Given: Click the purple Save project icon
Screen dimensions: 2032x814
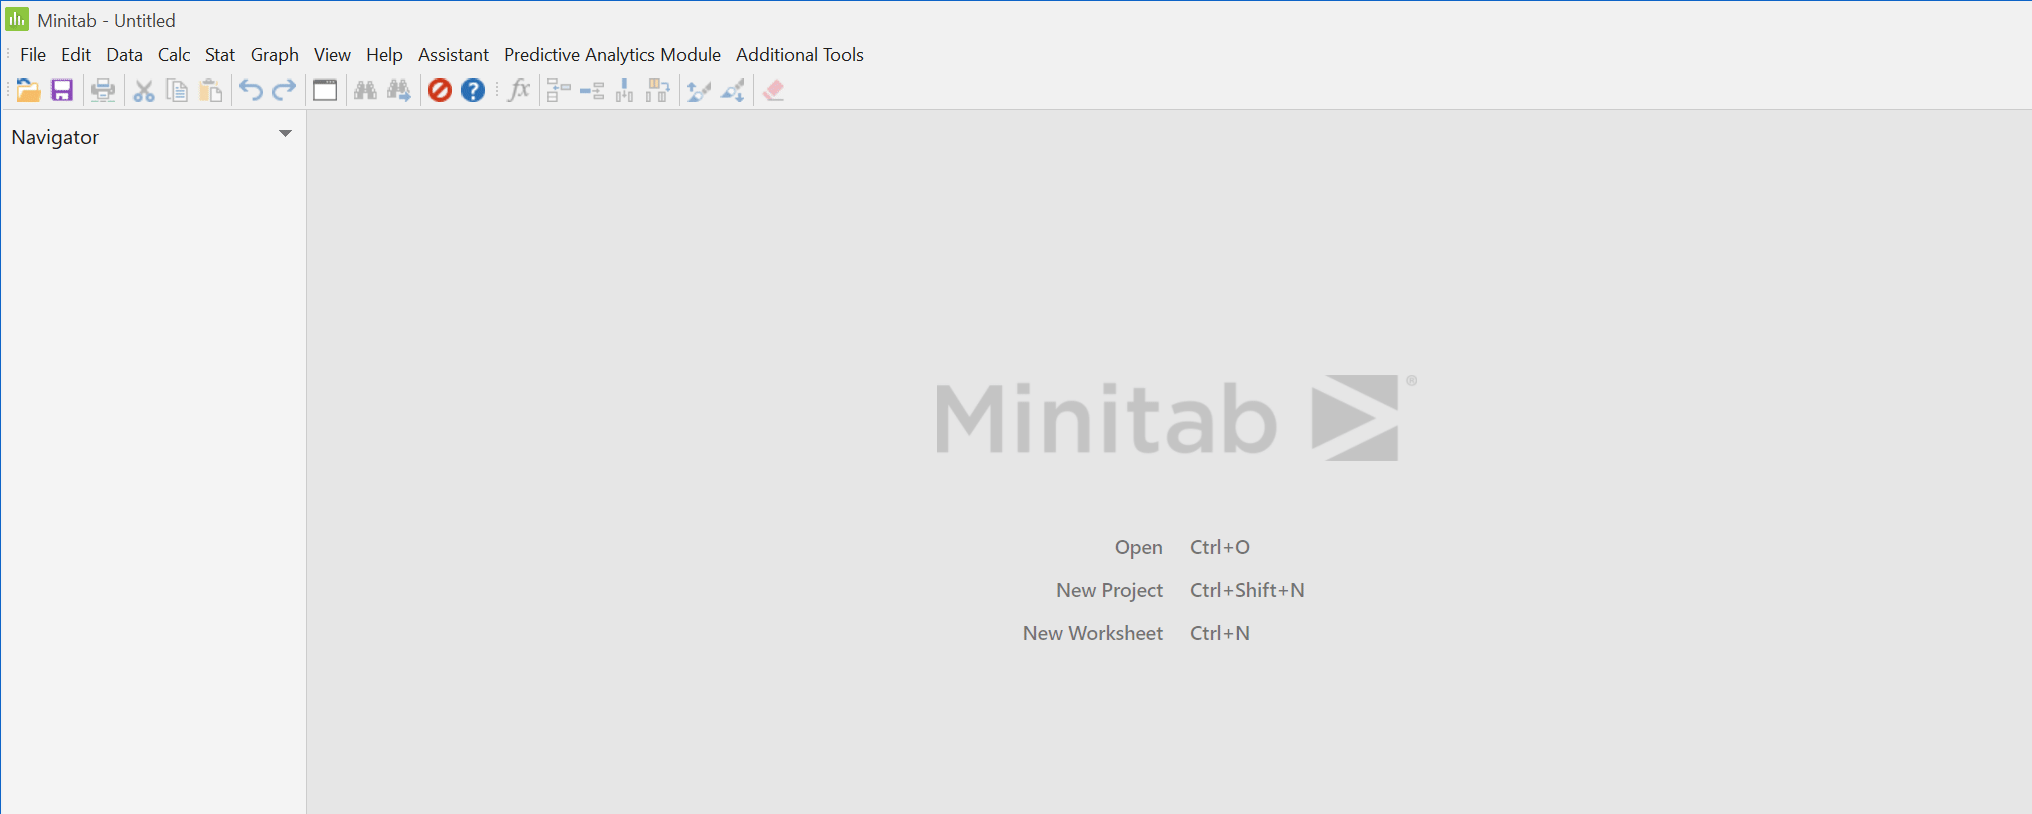Looking at the screenshot, I should click(62, 90).
